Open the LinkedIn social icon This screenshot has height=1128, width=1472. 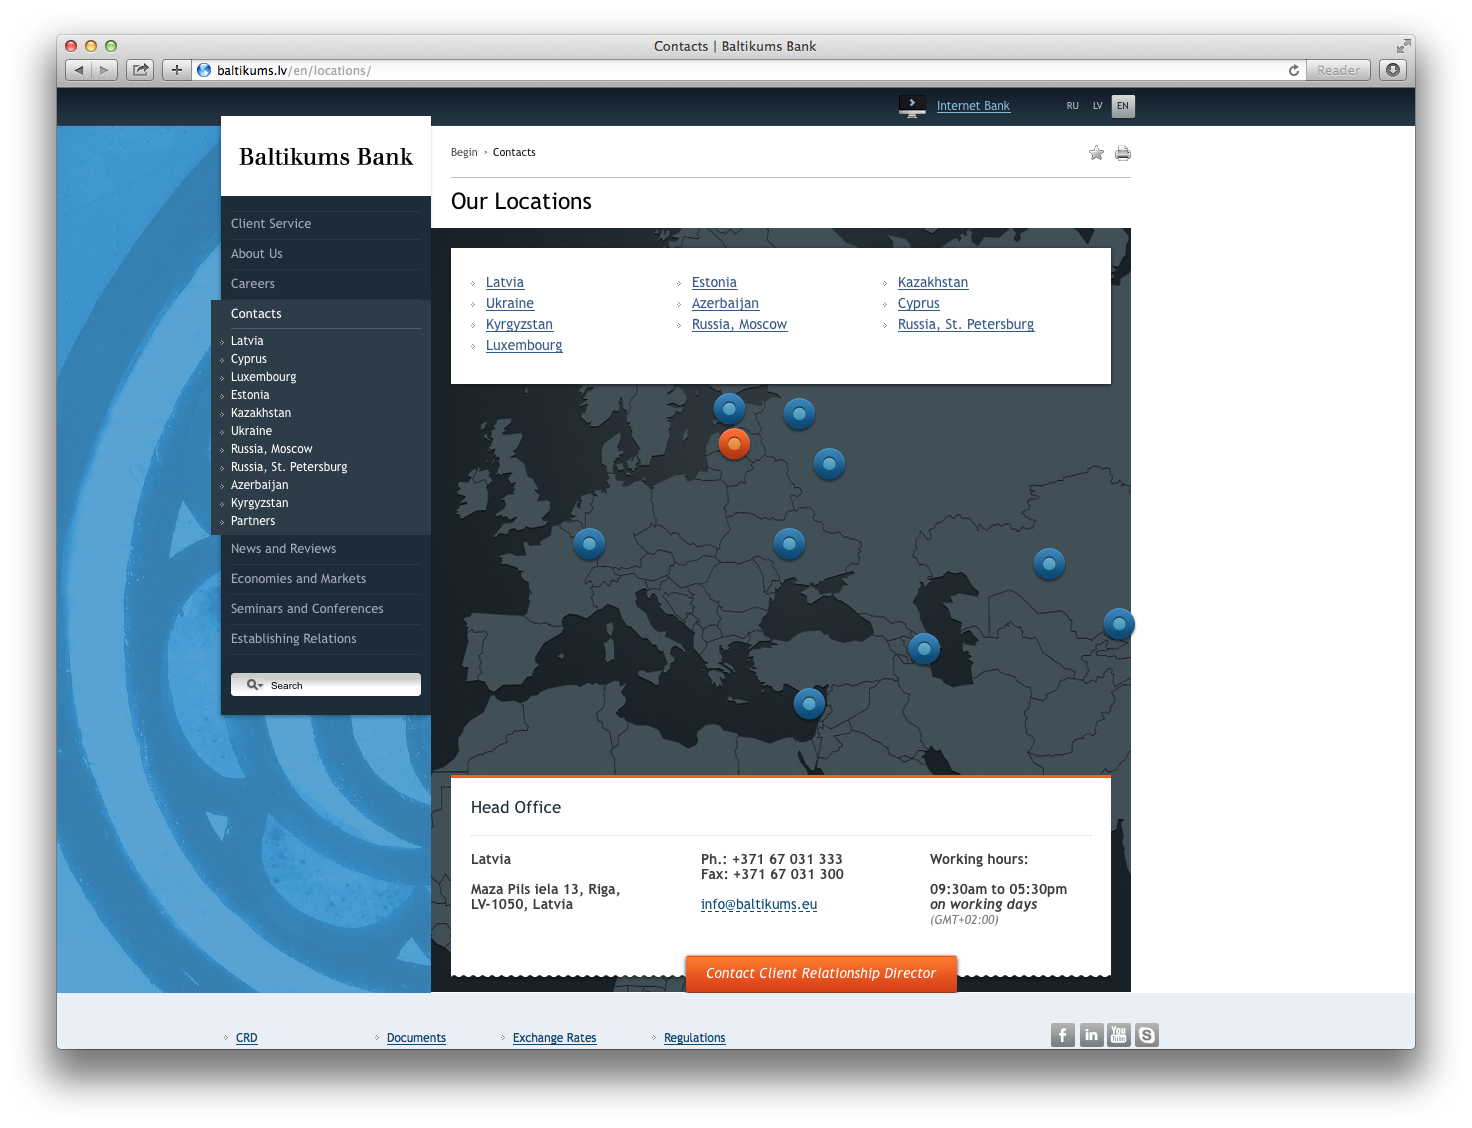coord(1091,1035)
